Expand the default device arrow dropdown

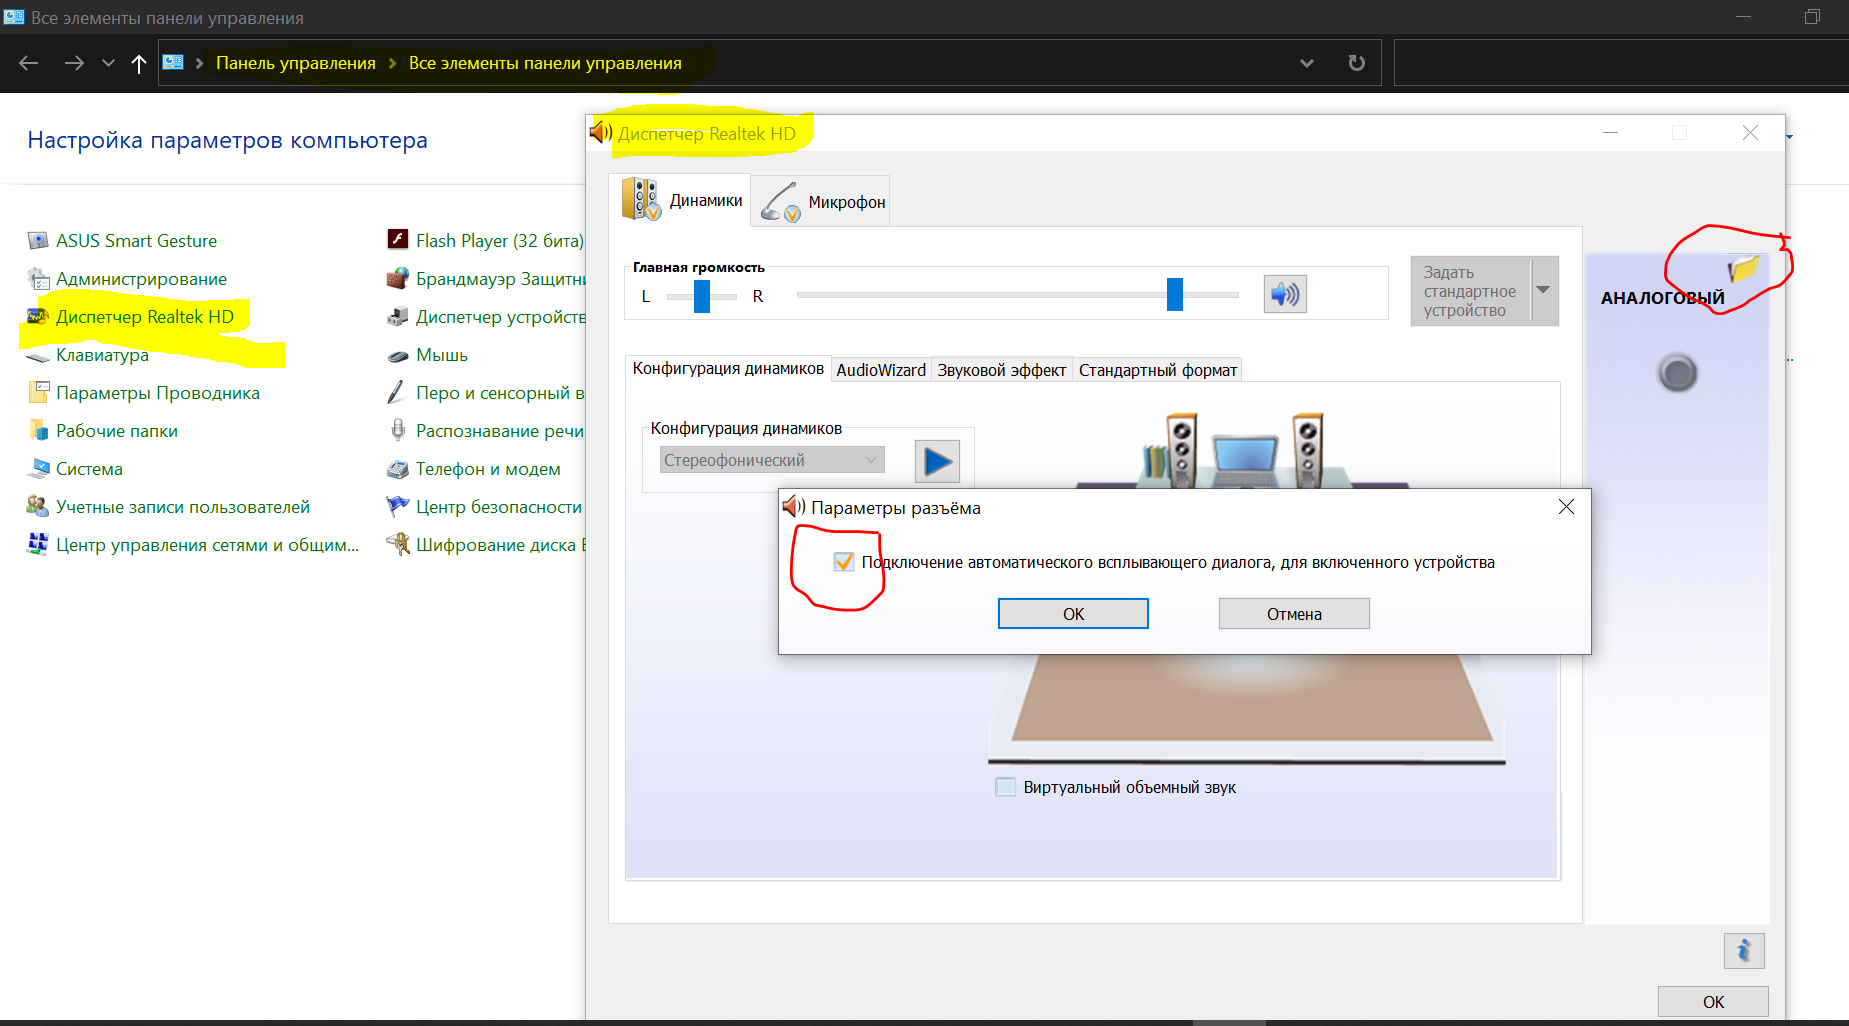pyautogui.click(x=1544, y=290)
